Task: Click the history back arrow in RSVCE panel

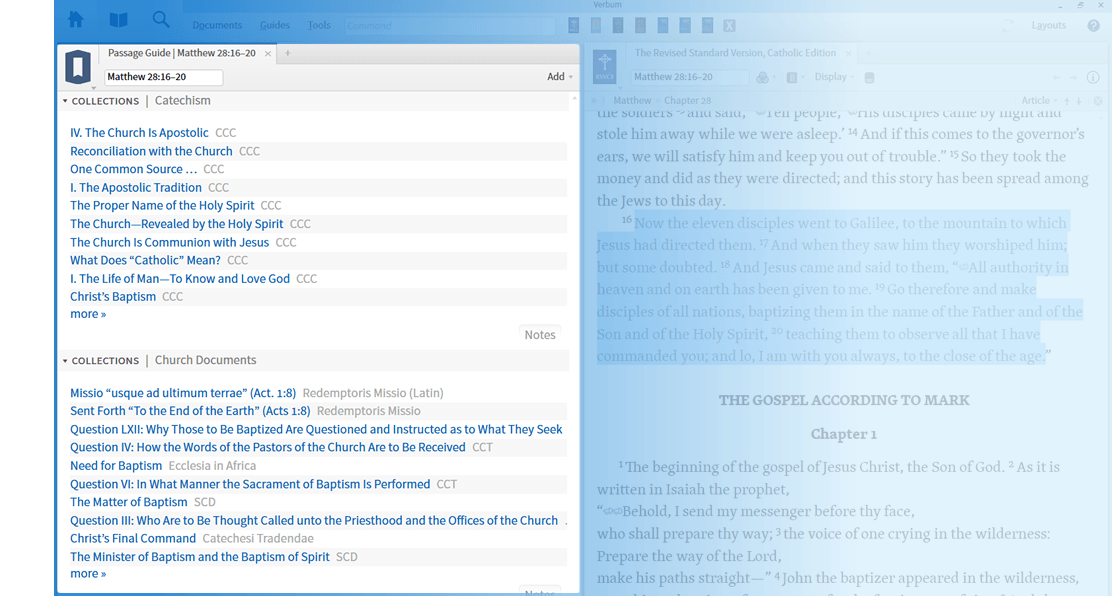Action: pyautogui.click(x=1057, y=77)
